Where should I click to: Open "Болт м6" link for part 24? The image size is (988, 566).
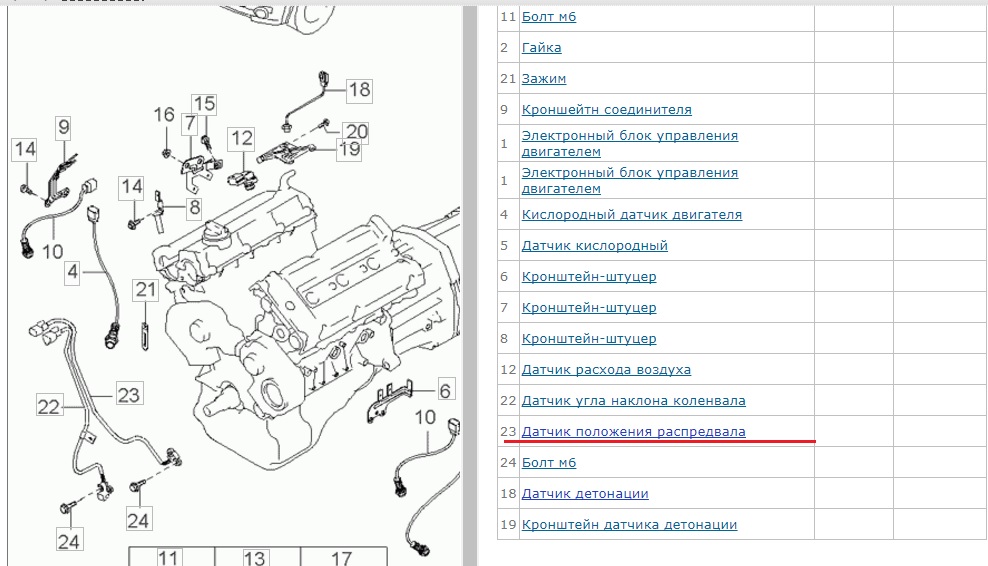point(548,463)
